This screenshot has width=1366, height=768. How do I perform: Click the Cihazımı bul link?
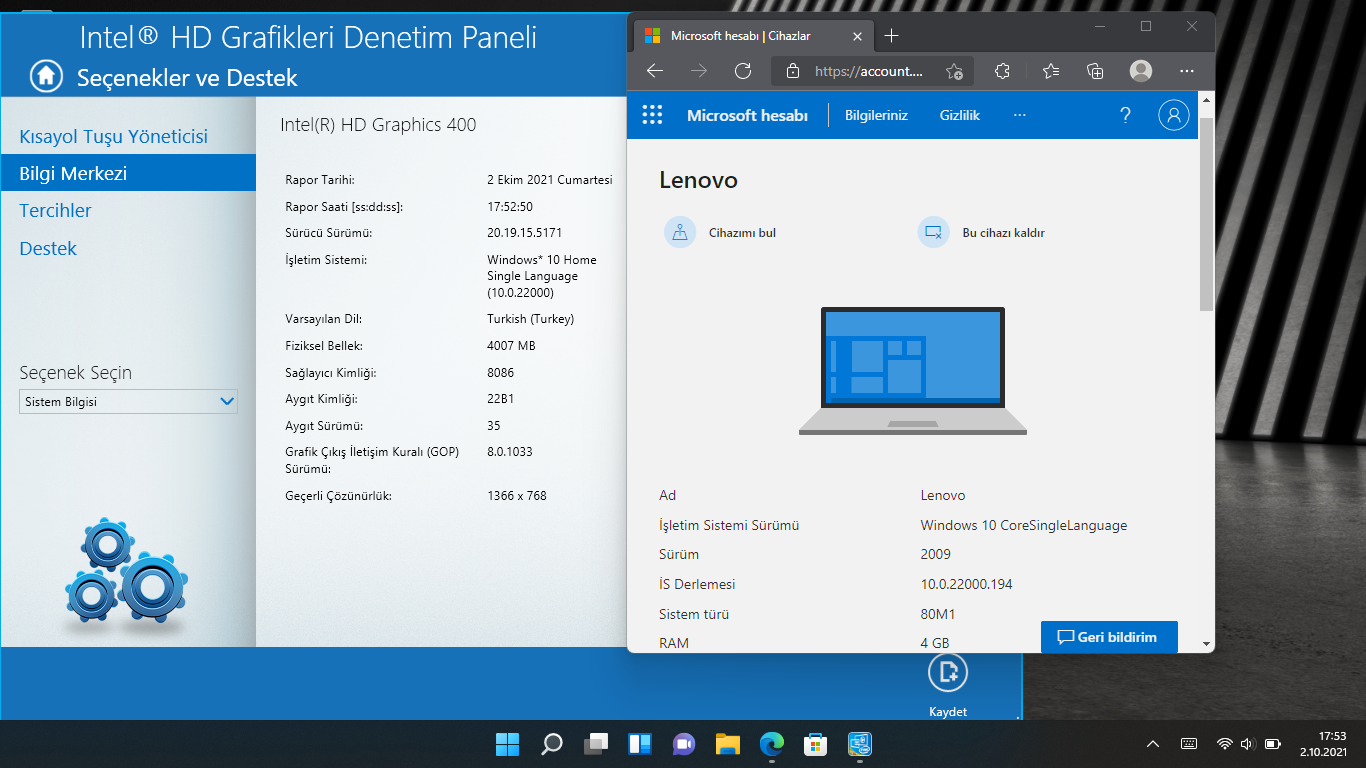tap(742, 233)
